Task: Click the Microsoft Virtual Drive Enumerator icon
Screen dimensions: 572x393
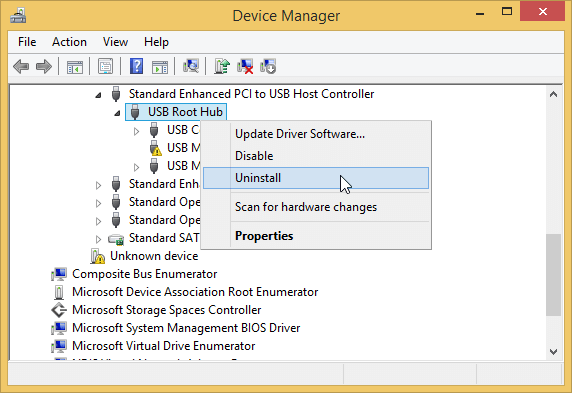Action: point(59,346)
